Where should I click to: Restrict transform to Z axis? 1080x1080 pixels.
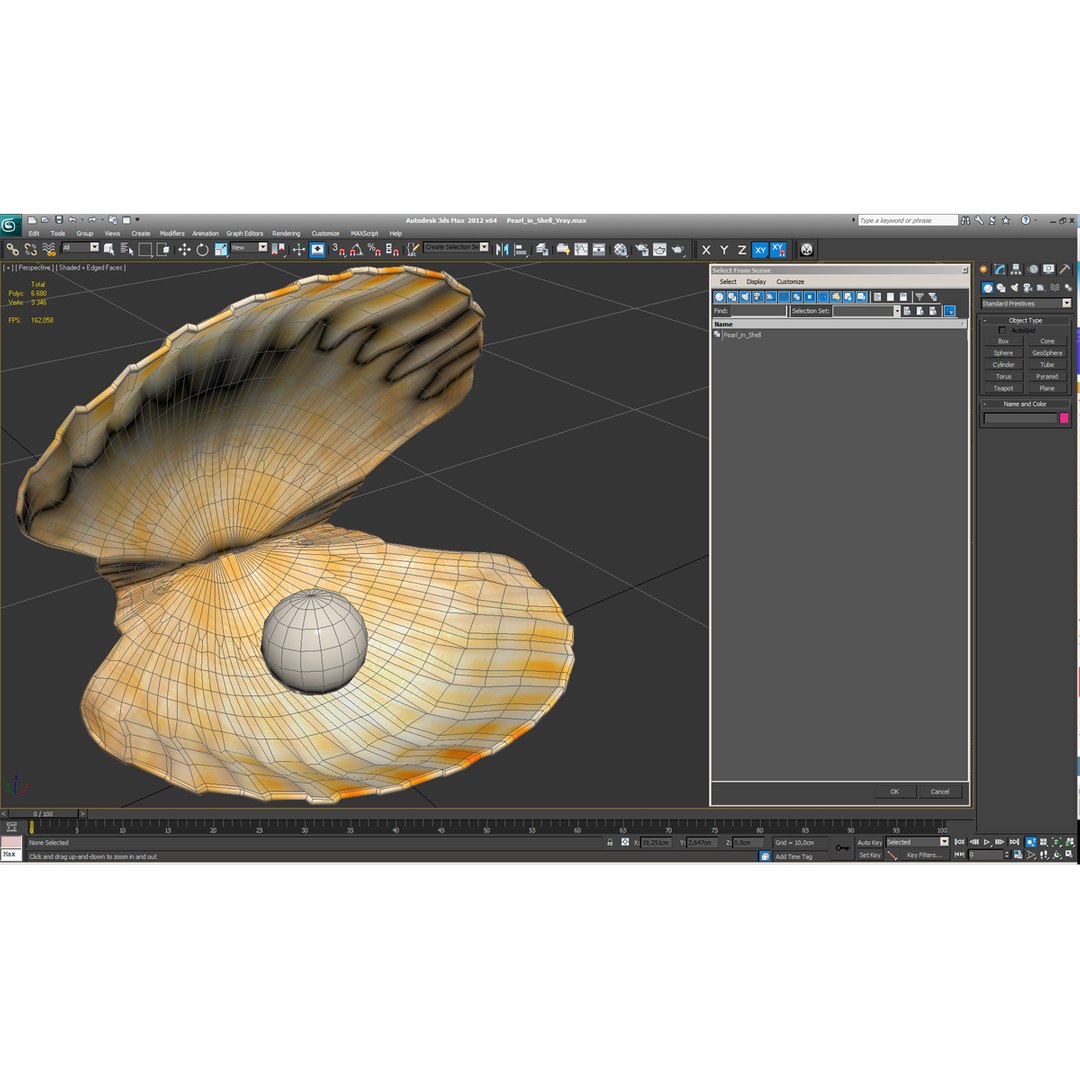742,250
